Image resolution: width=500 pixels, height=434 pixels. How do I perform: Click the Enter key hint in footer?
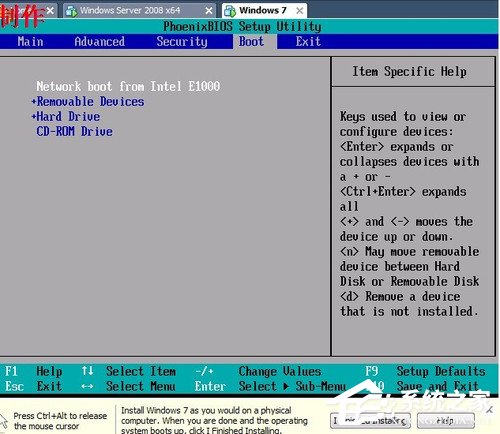point(210,386)
